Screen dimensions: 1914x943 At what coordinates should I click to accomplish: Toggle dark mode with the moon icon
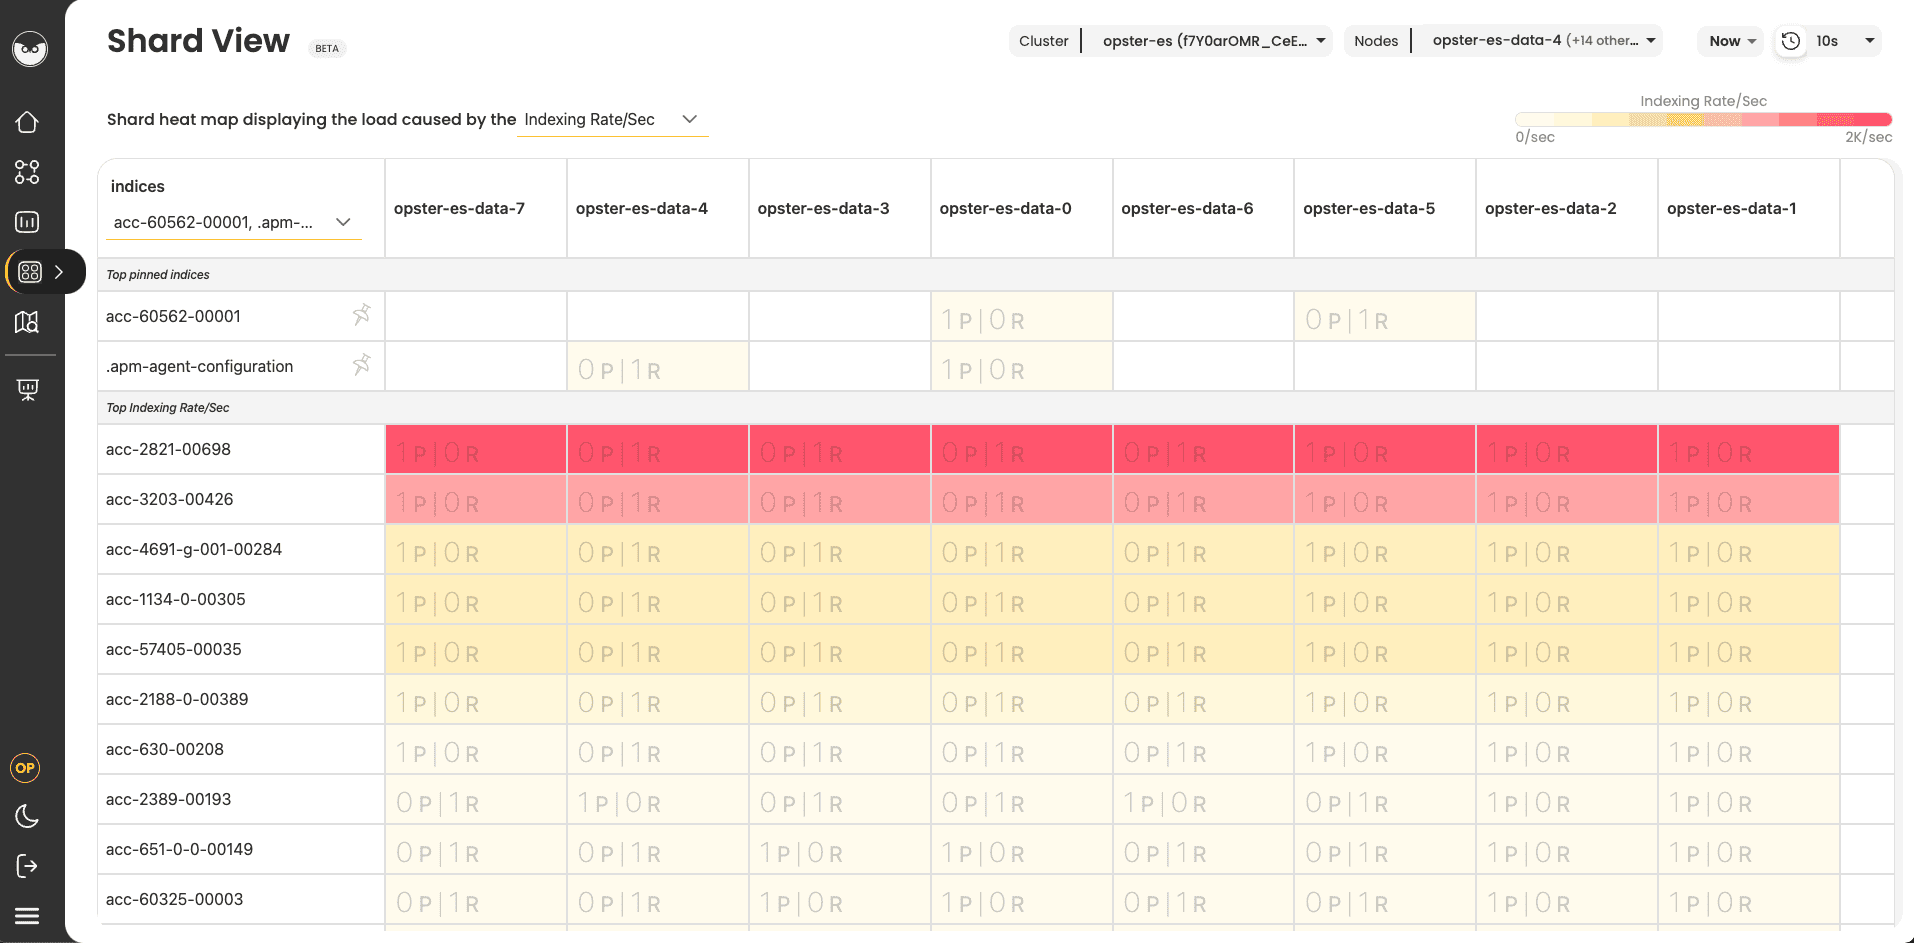pyautogui.click(x=27, y=817)
